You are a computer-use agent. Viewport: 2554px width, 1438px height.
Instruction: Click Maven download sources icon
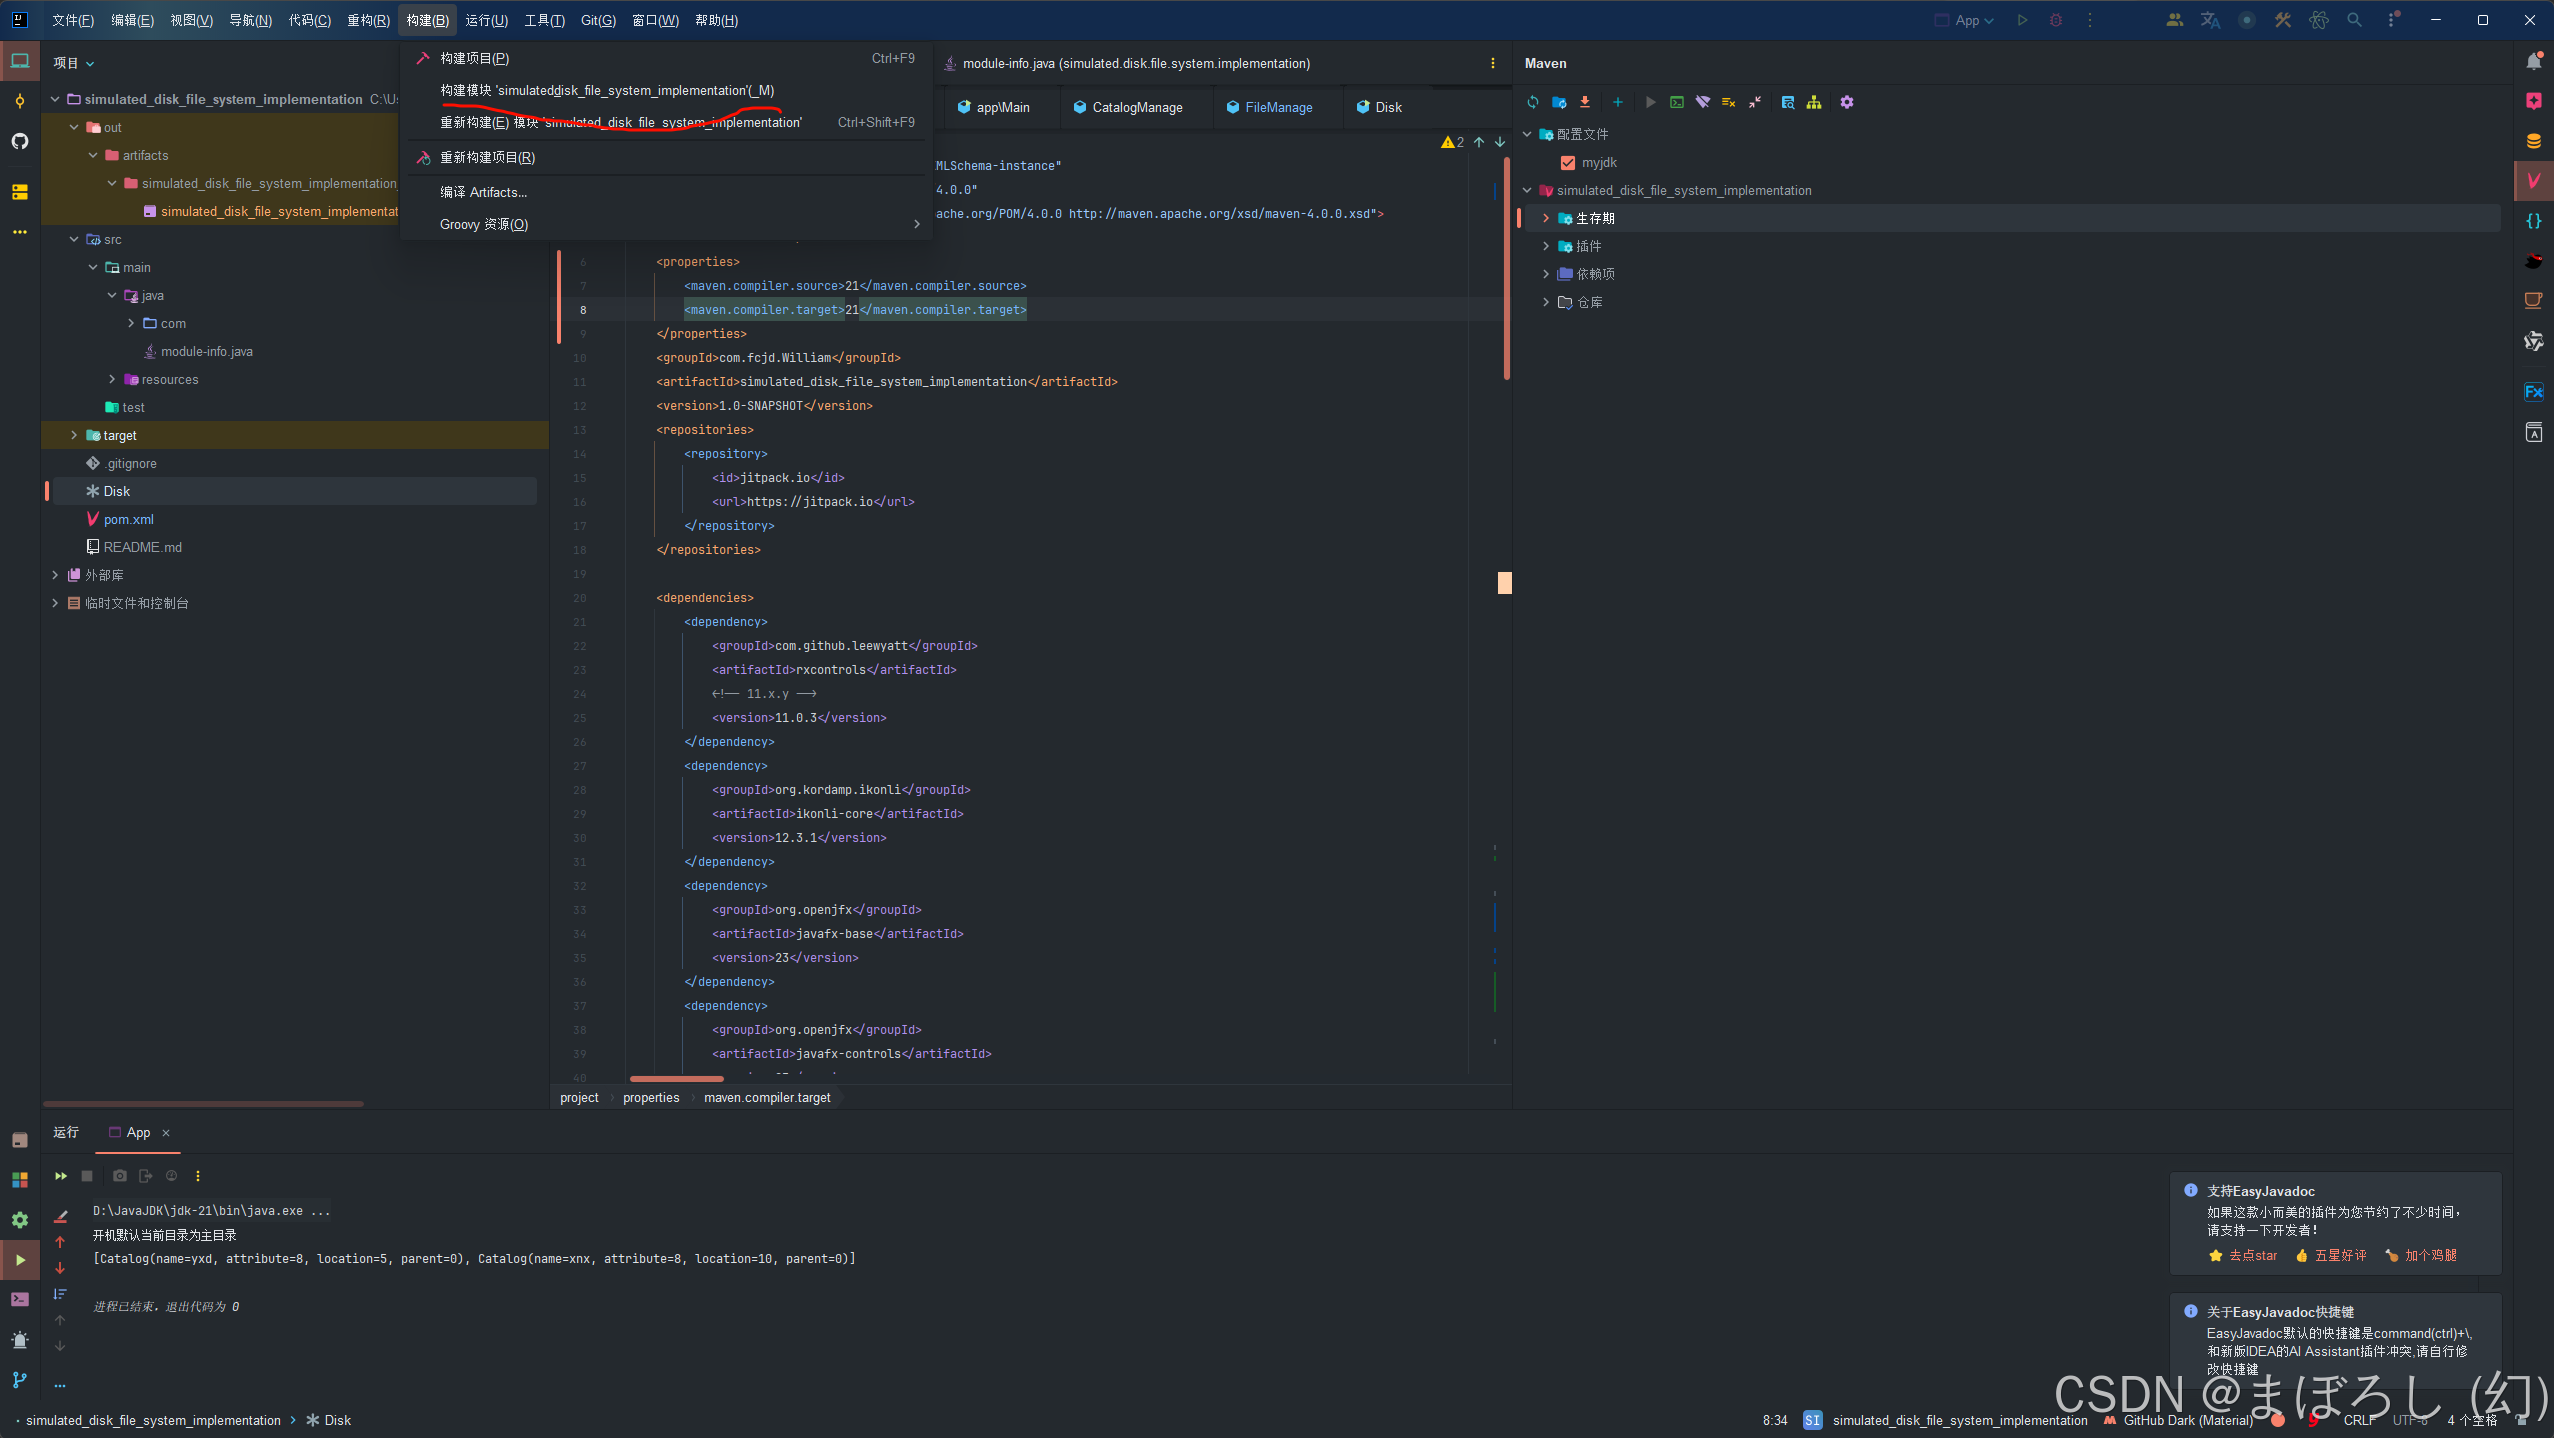click(x=1585, y=102)
